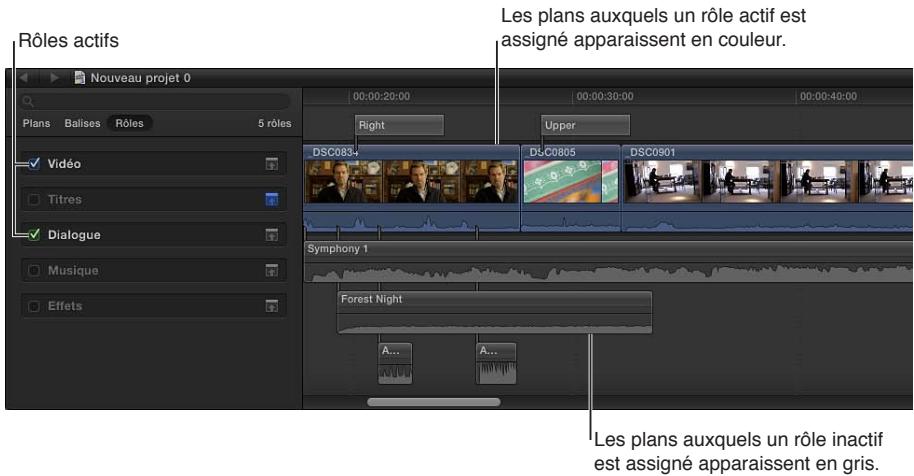Select the DSC0805 clip thumbnail
This screenshot has width=914, height=476.
(571, 182)
